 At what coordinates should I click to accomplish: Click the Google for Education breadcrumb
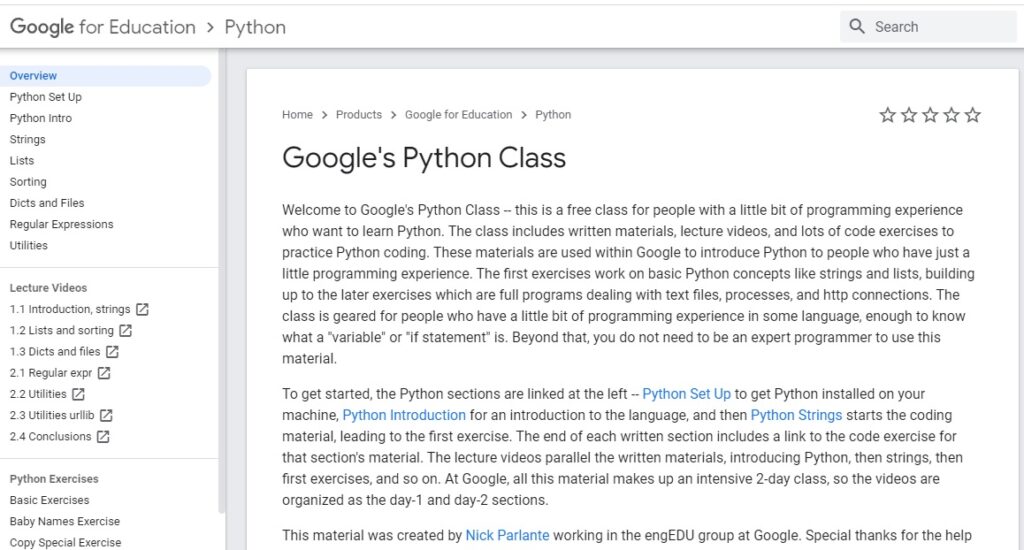click(458, 115)
